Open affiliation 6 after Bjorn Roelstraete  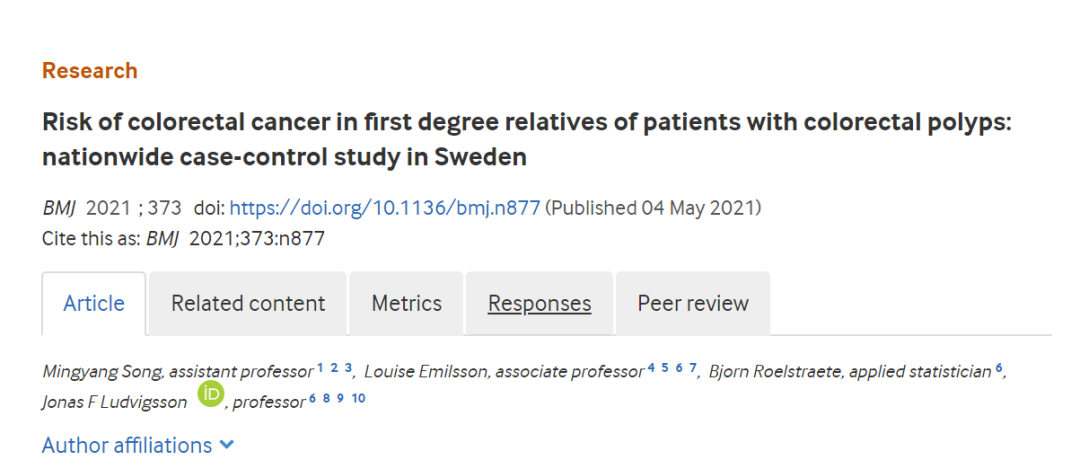click(998, 368)
